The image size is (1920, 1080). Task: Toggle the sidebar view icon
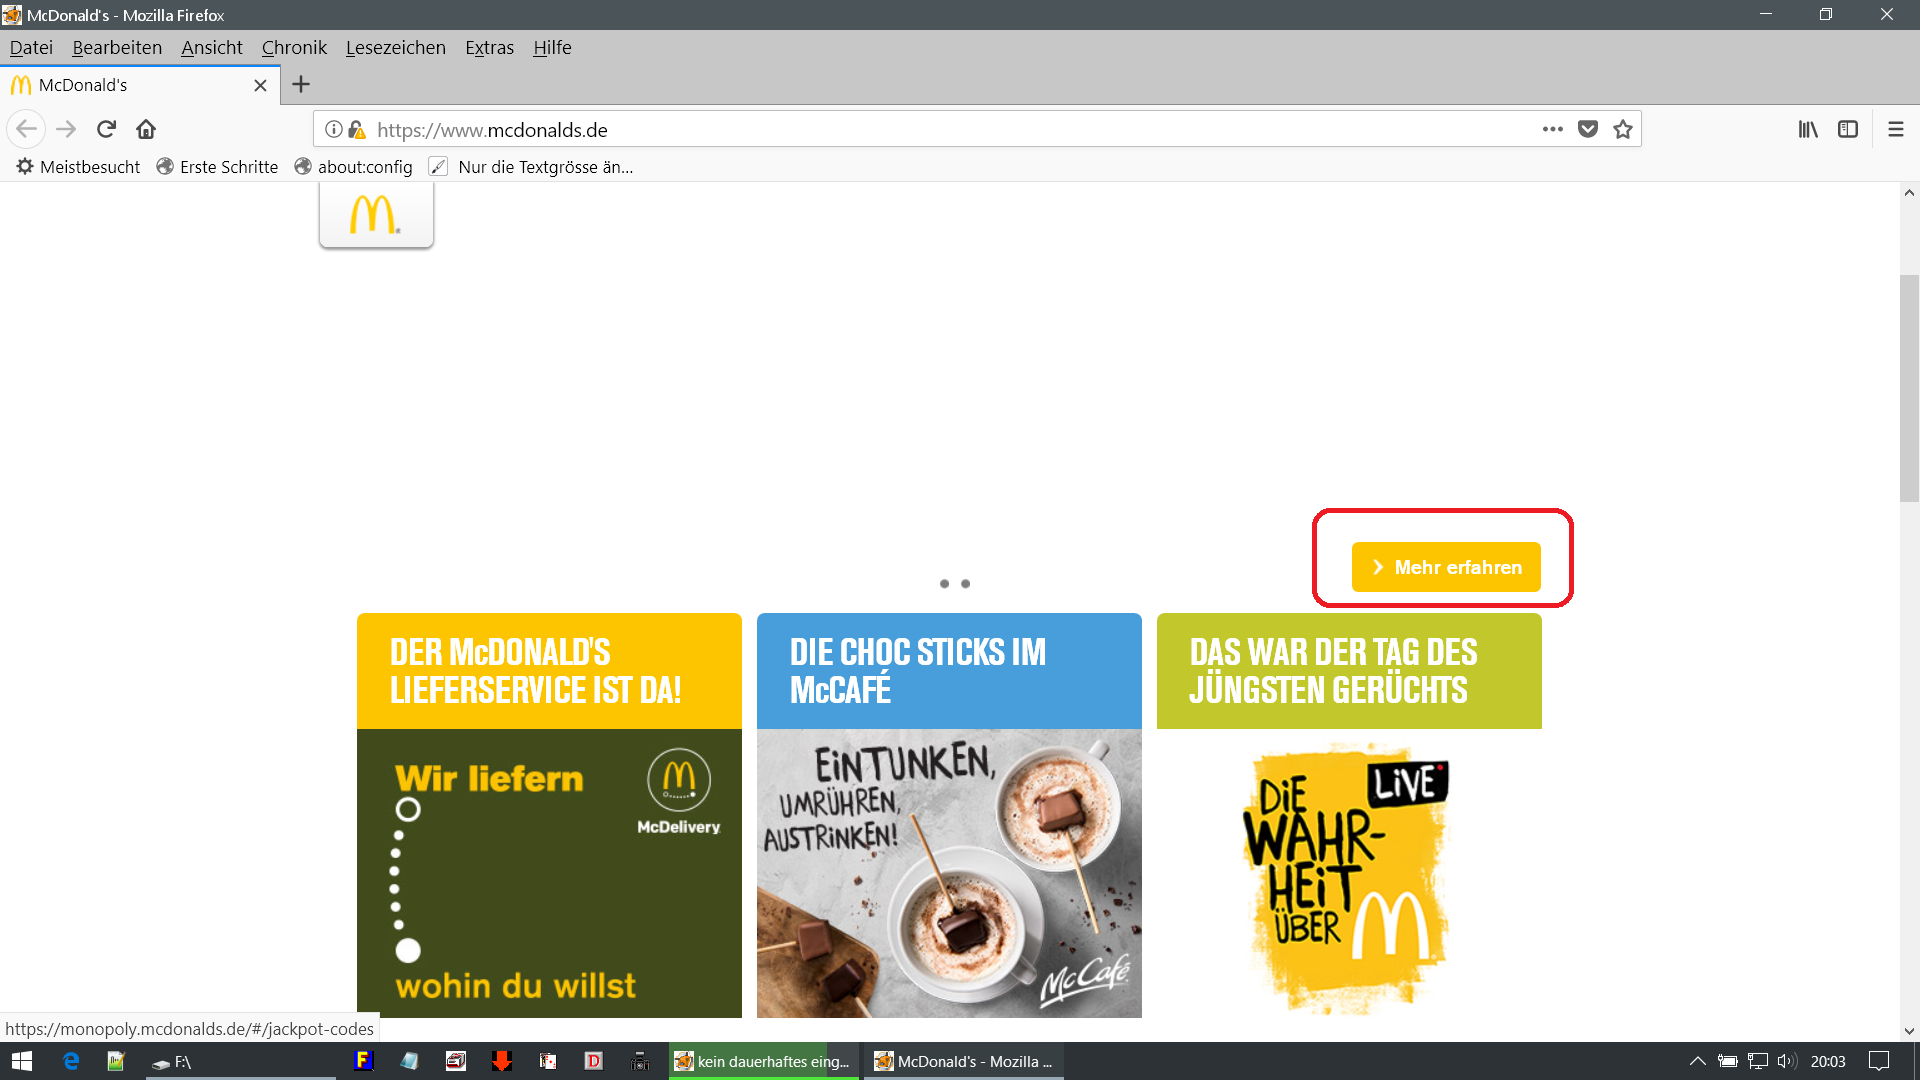[x=1848, y=129]
